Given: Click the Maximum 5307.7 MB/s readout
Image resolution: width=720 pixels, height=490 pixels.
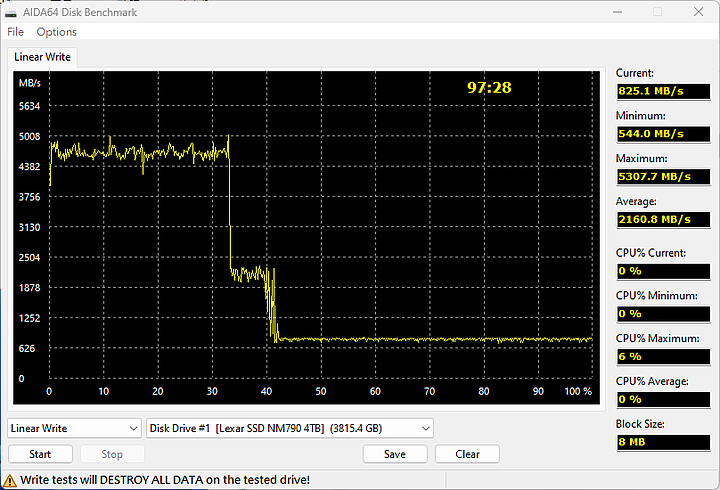Looking at the screenshot, I should point(664,176).
